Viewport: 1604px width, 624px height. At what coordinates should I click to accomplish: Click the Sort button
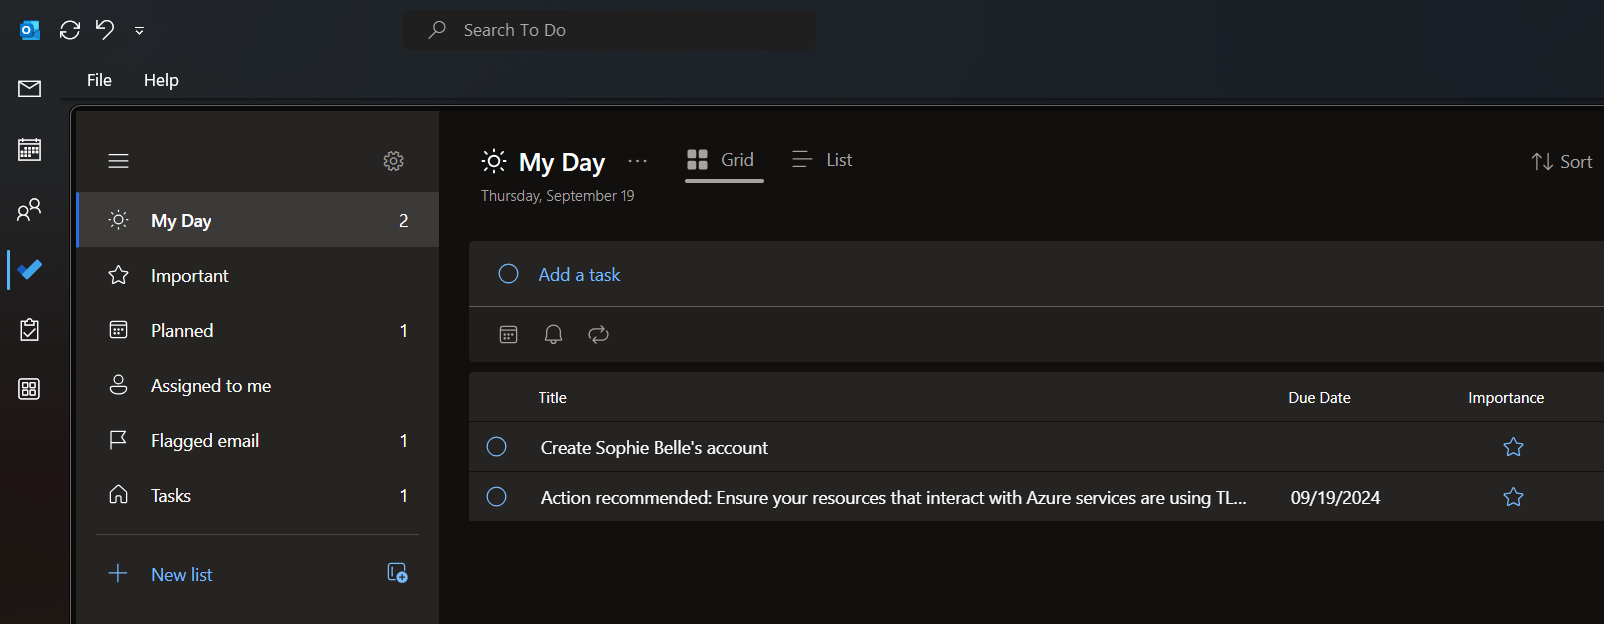tap(1561, 162)
